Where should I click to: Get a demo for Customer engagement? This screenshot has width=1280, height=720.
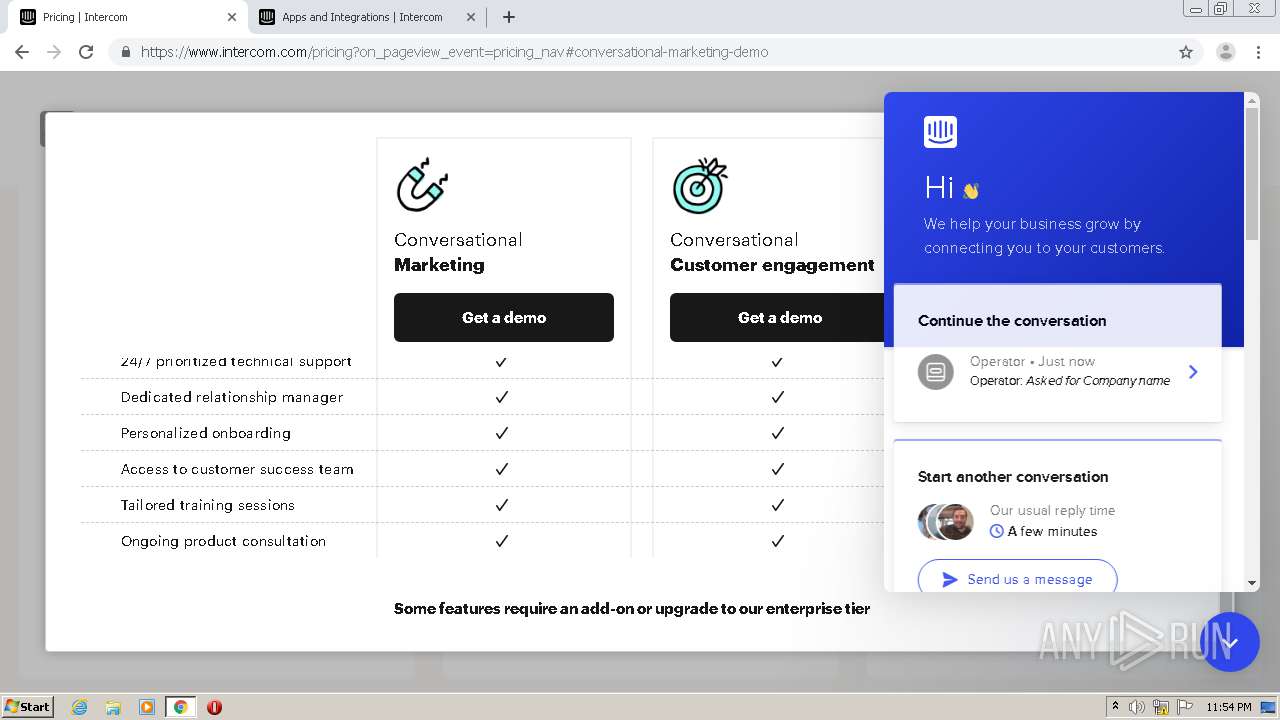(777, 317)
